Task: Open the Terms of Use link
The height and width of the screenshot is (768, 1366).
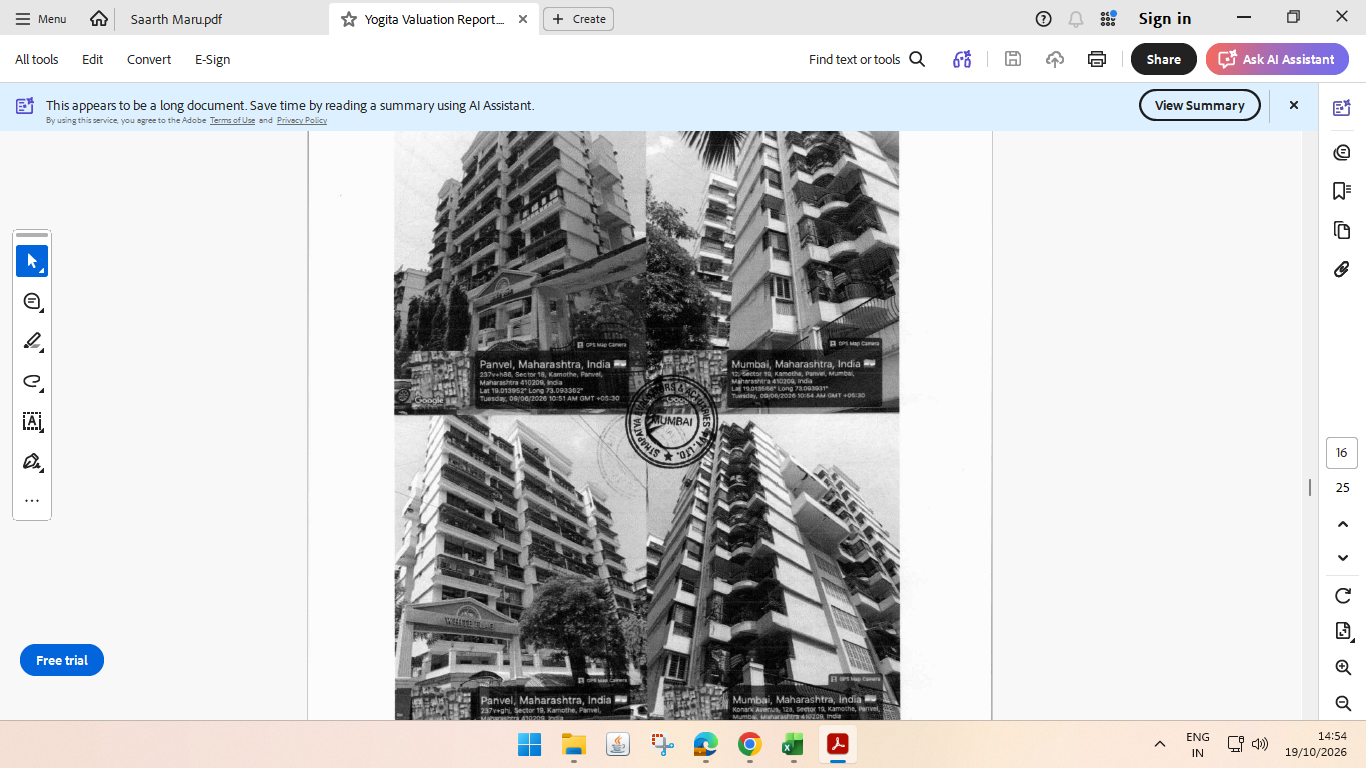Action: tap(233, 120)
